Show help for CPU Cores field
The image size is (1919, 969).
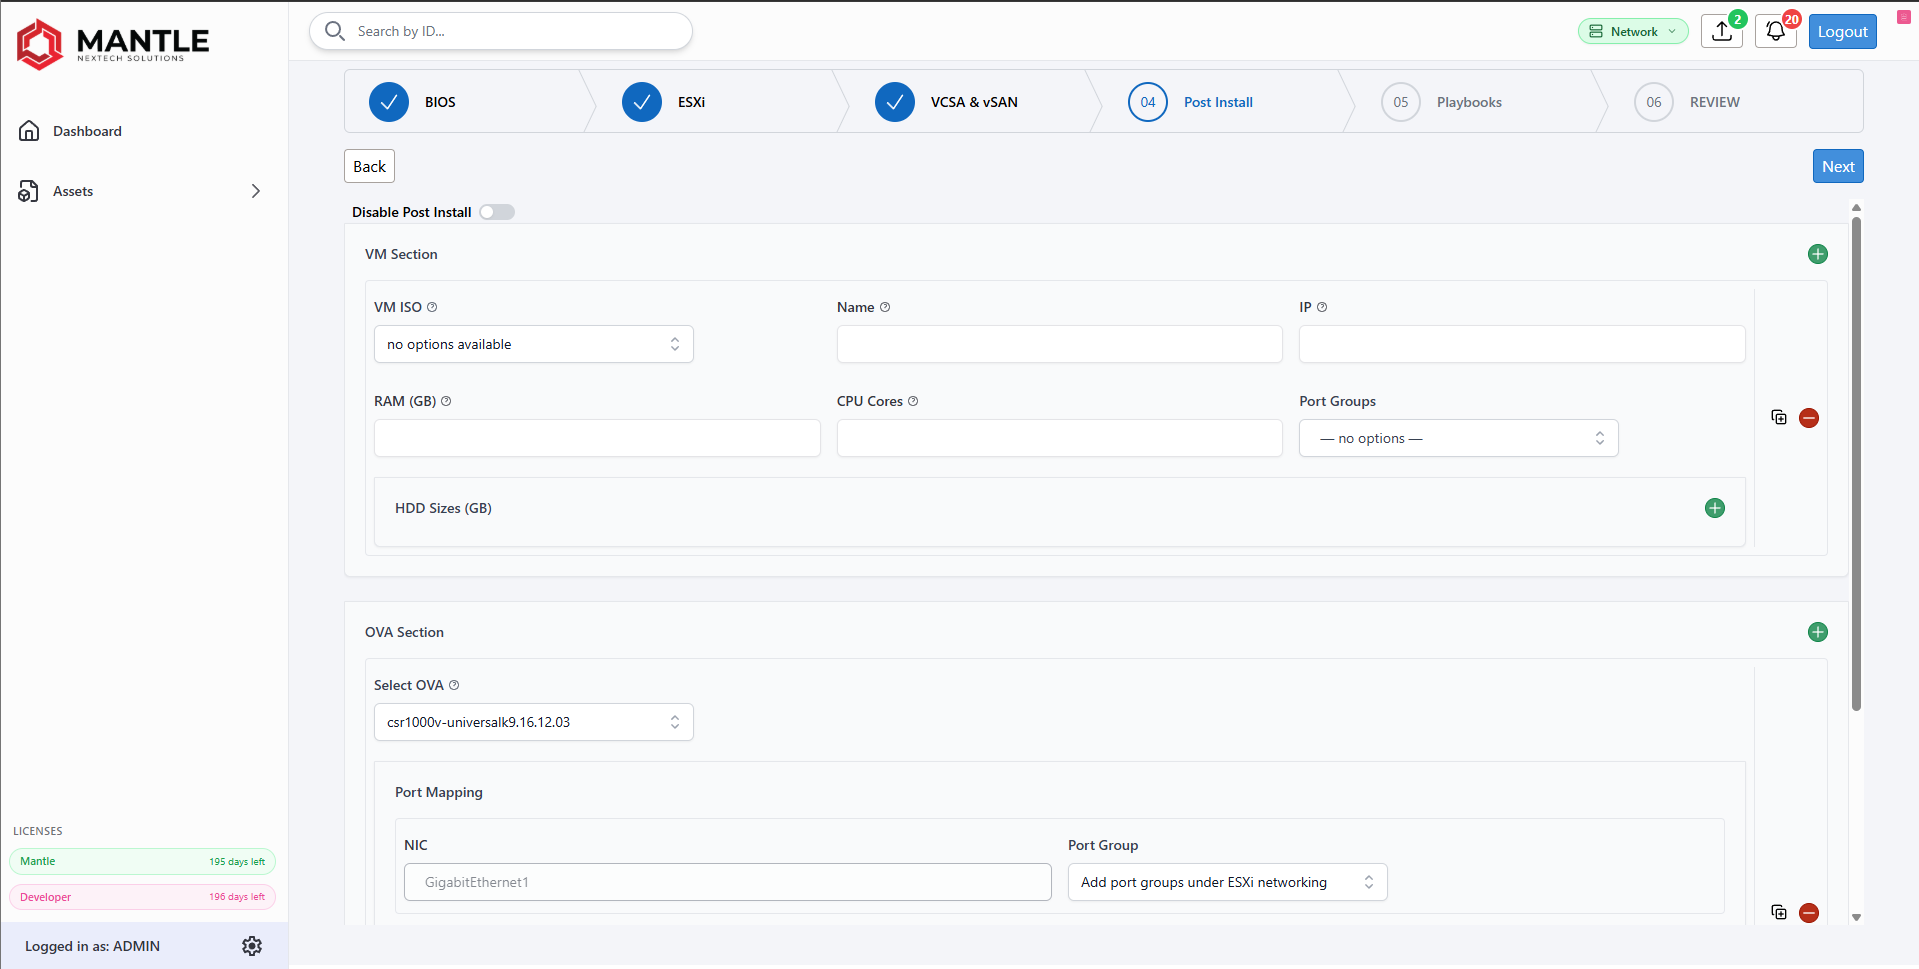(x=913, y=401)
